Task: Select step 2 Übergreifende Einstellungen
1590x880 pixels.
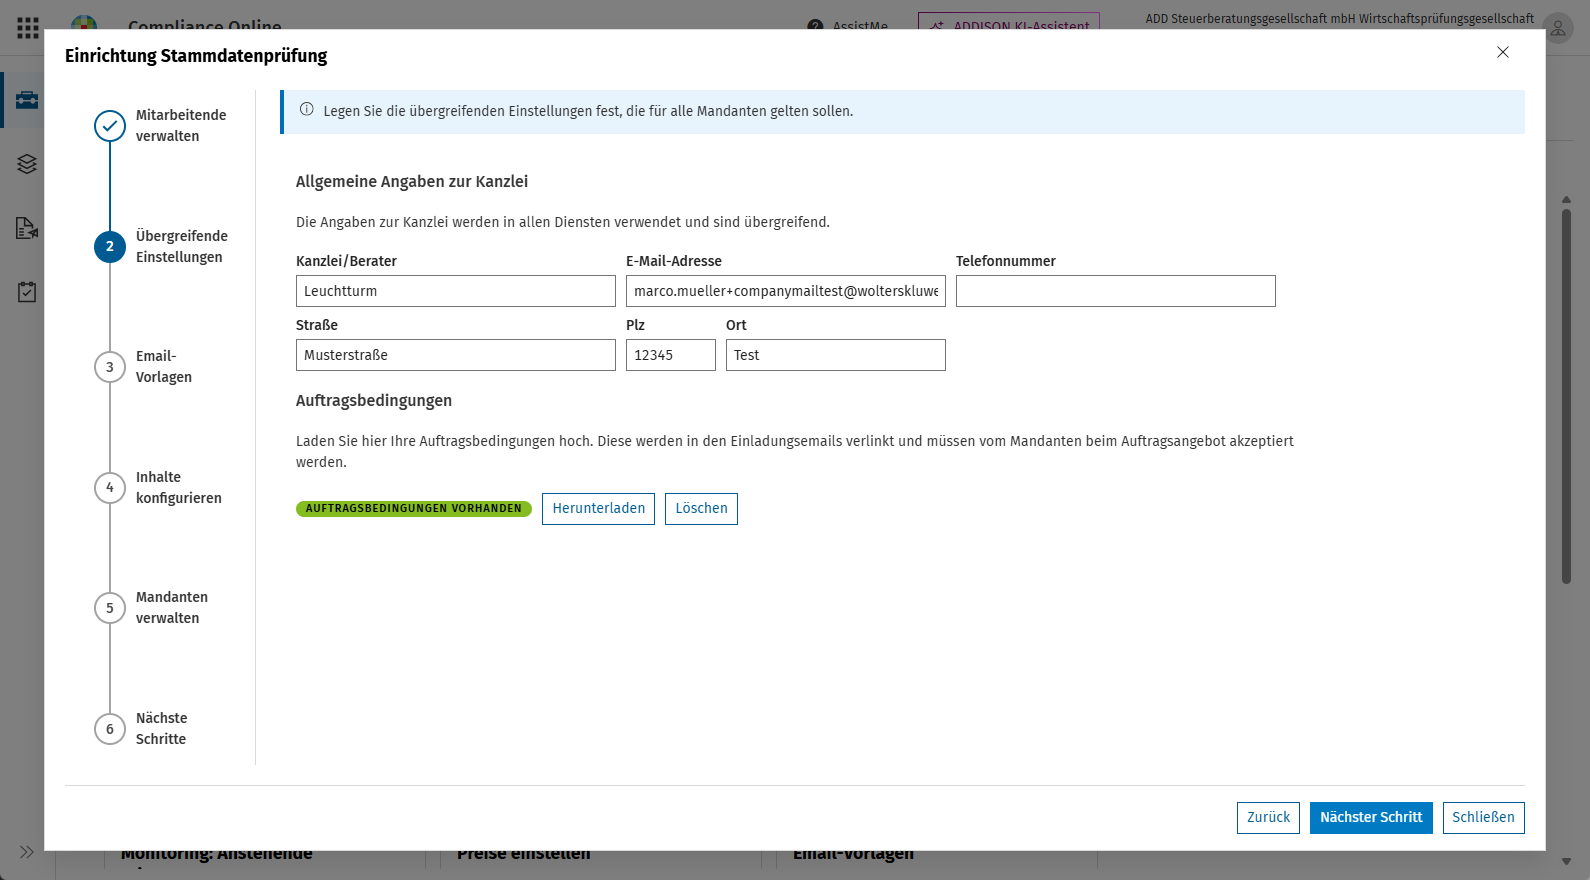Action: click(161, 246)
